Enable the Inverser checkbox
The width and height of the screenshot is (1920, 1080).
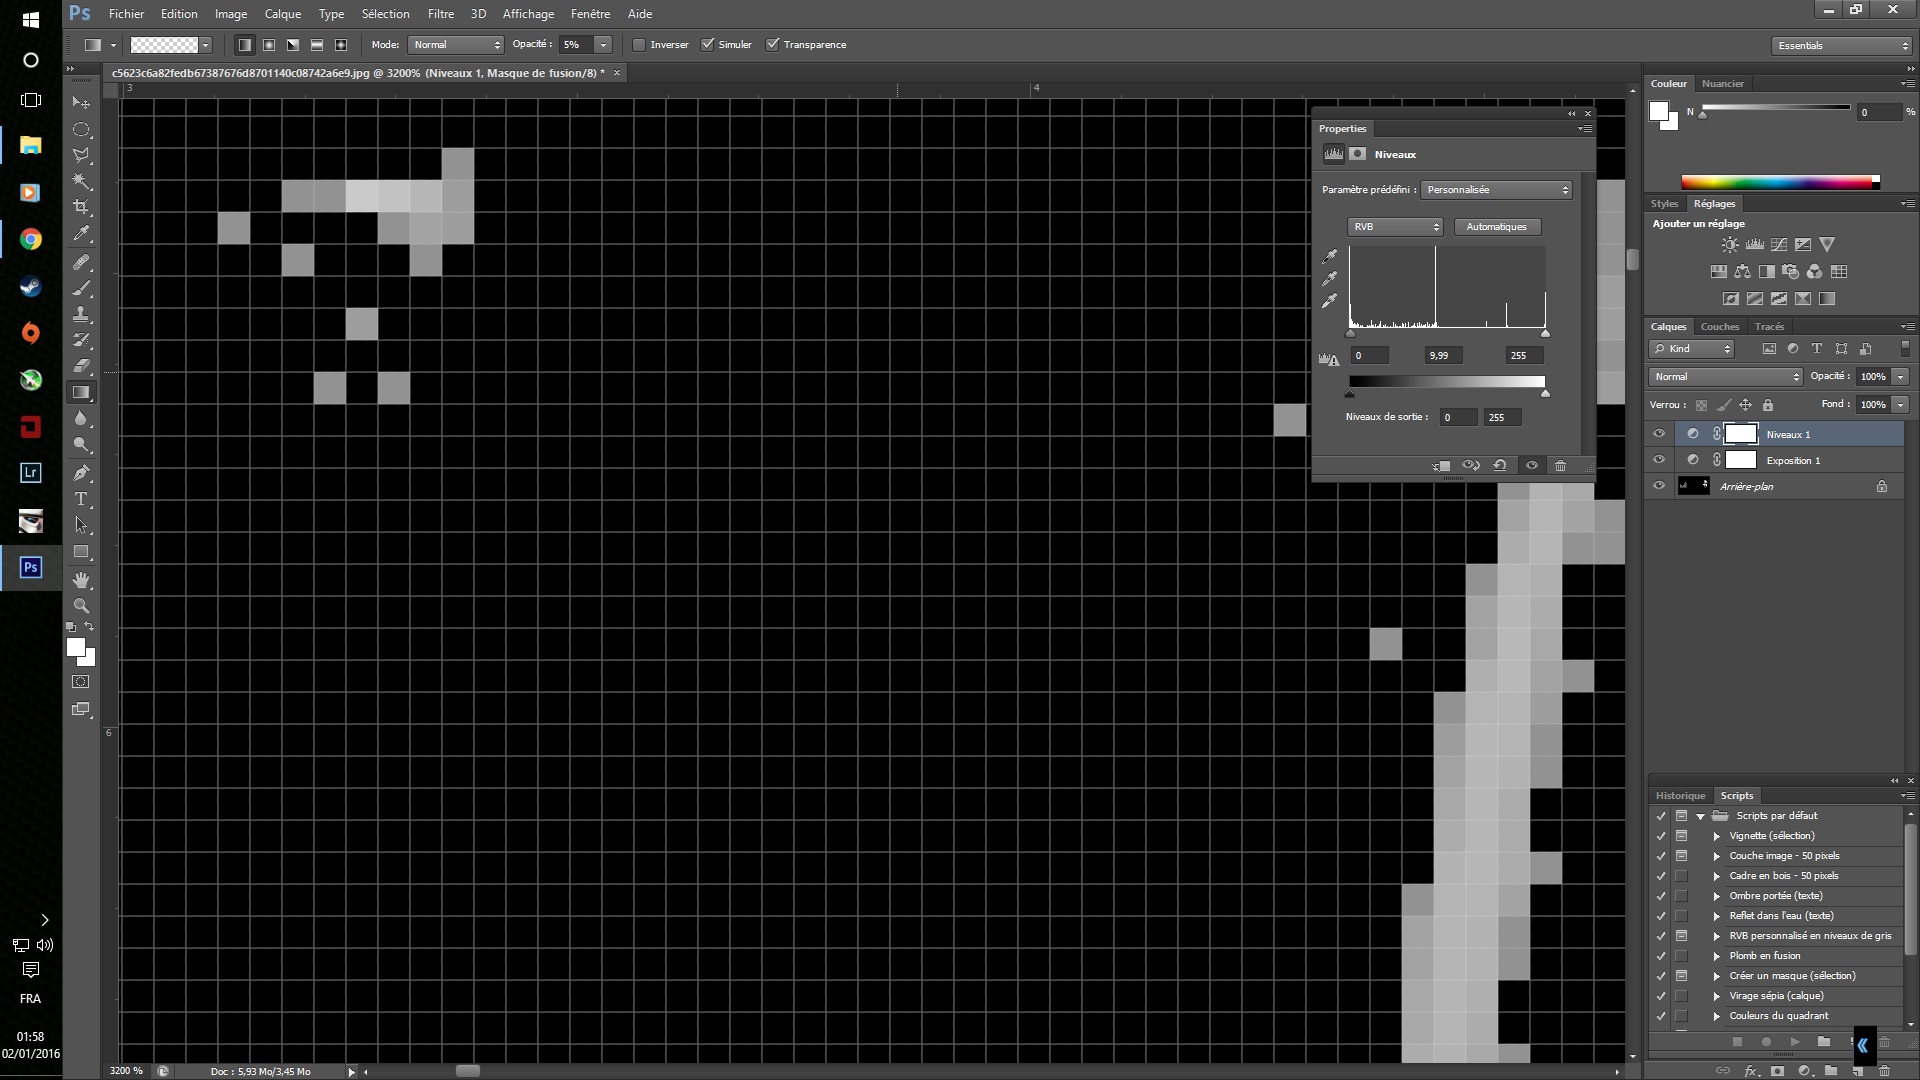(640, 45)
